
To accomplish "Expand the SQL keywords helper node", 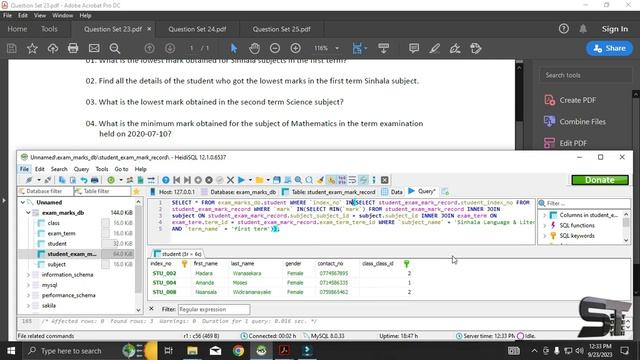I will pyautogui.click(x=544, y=236).
